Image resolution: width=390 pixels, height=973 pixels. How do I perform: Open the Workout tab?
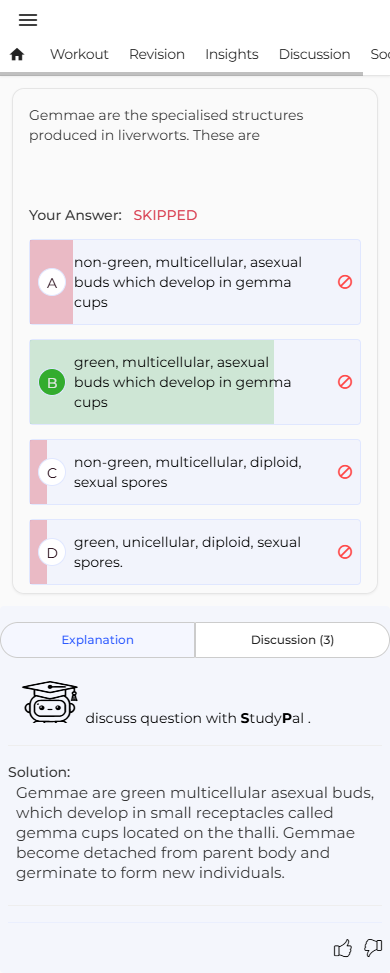[x=79, y=55]
